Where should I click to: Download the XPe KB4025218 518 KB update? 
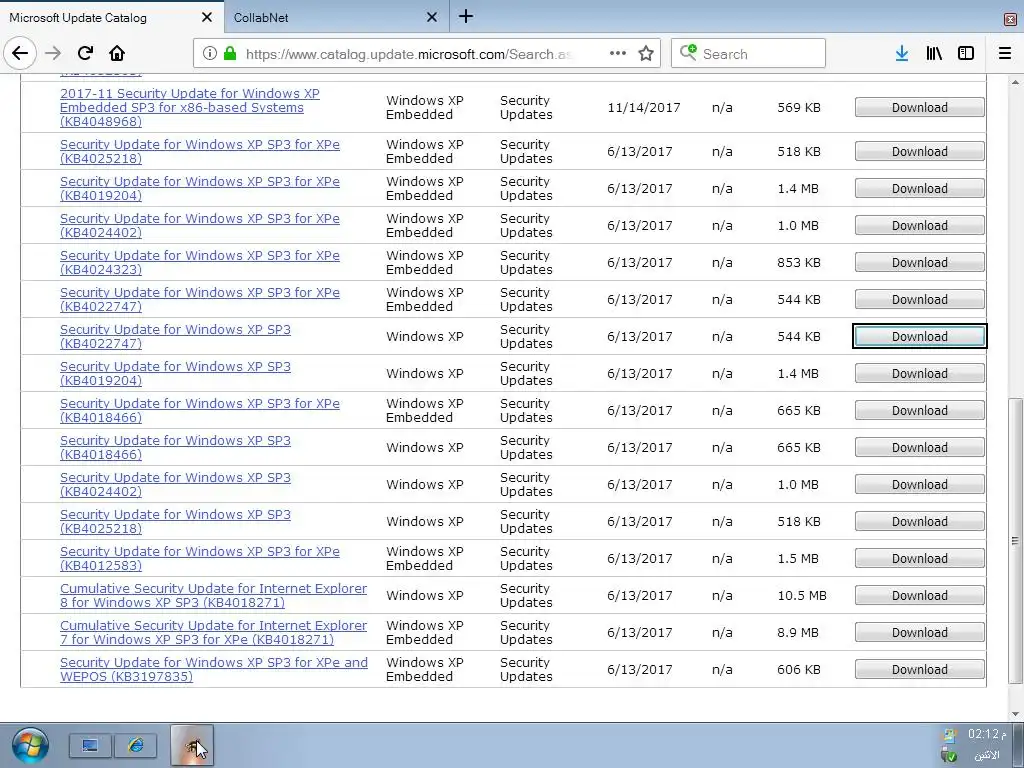(x=920, y=152)
